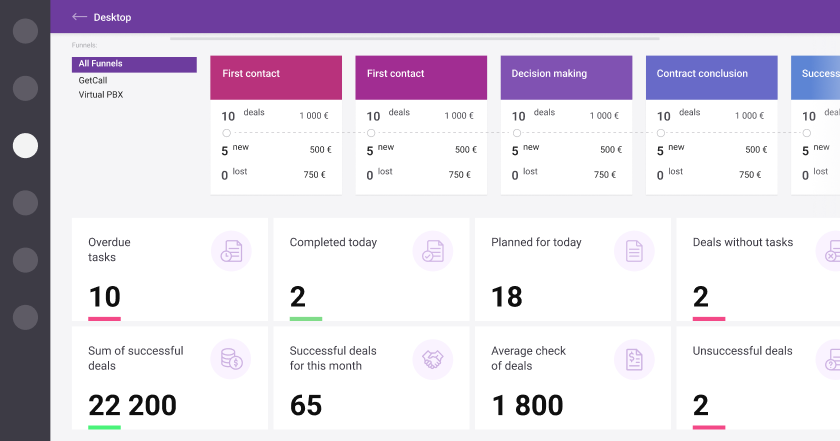The image size is (840, 441).
Task: Click the back arrow beside Desktop
Action: 79,17
